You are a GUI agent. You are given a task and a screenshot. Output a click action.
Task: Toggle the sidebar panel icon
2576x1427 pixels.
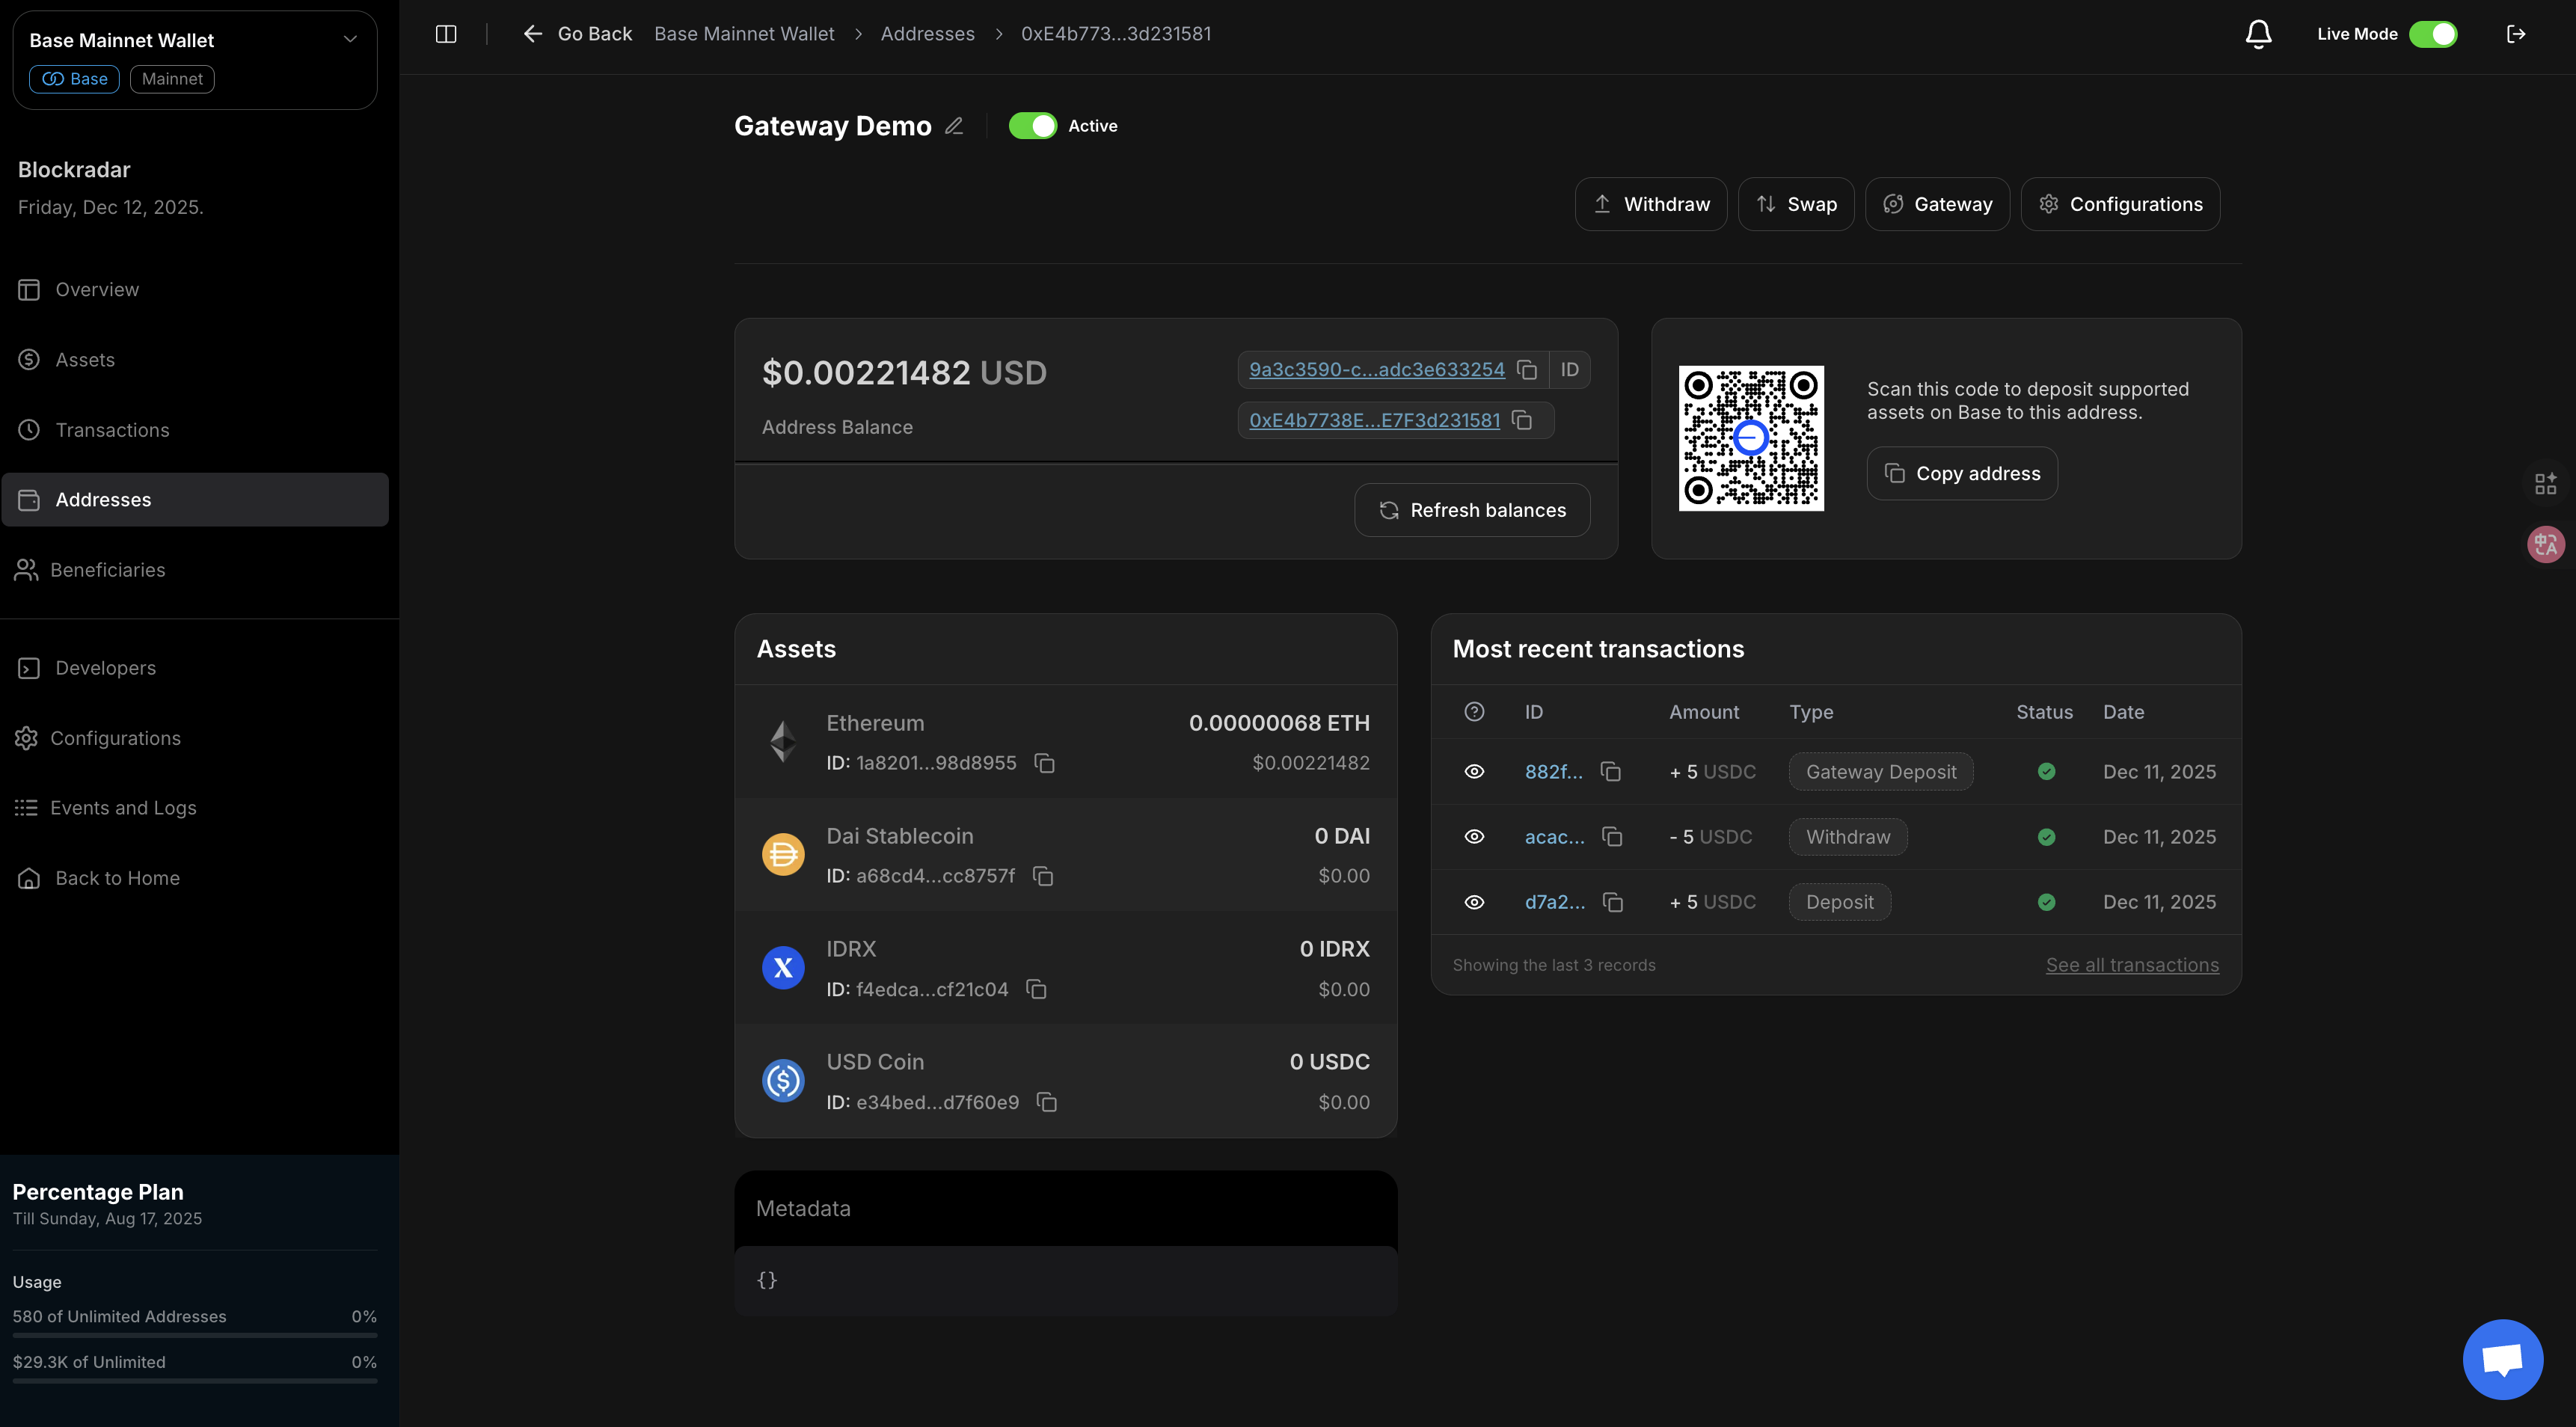[446, 34]
